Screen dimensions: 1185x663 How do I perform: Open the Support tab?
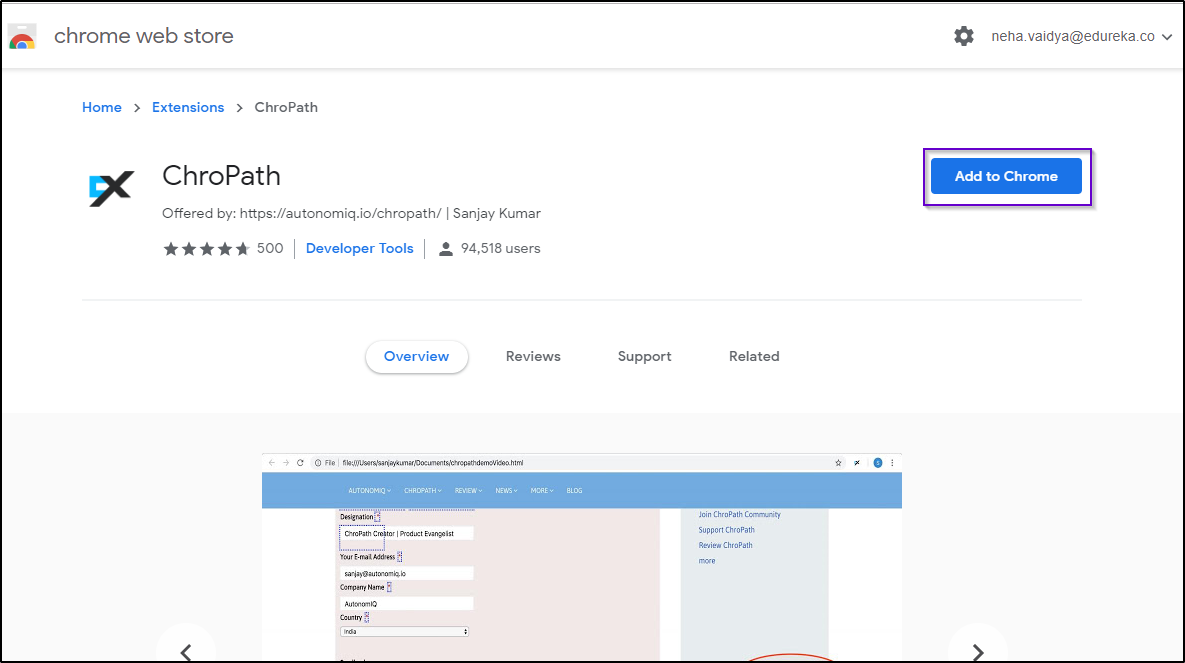[644, 357]
